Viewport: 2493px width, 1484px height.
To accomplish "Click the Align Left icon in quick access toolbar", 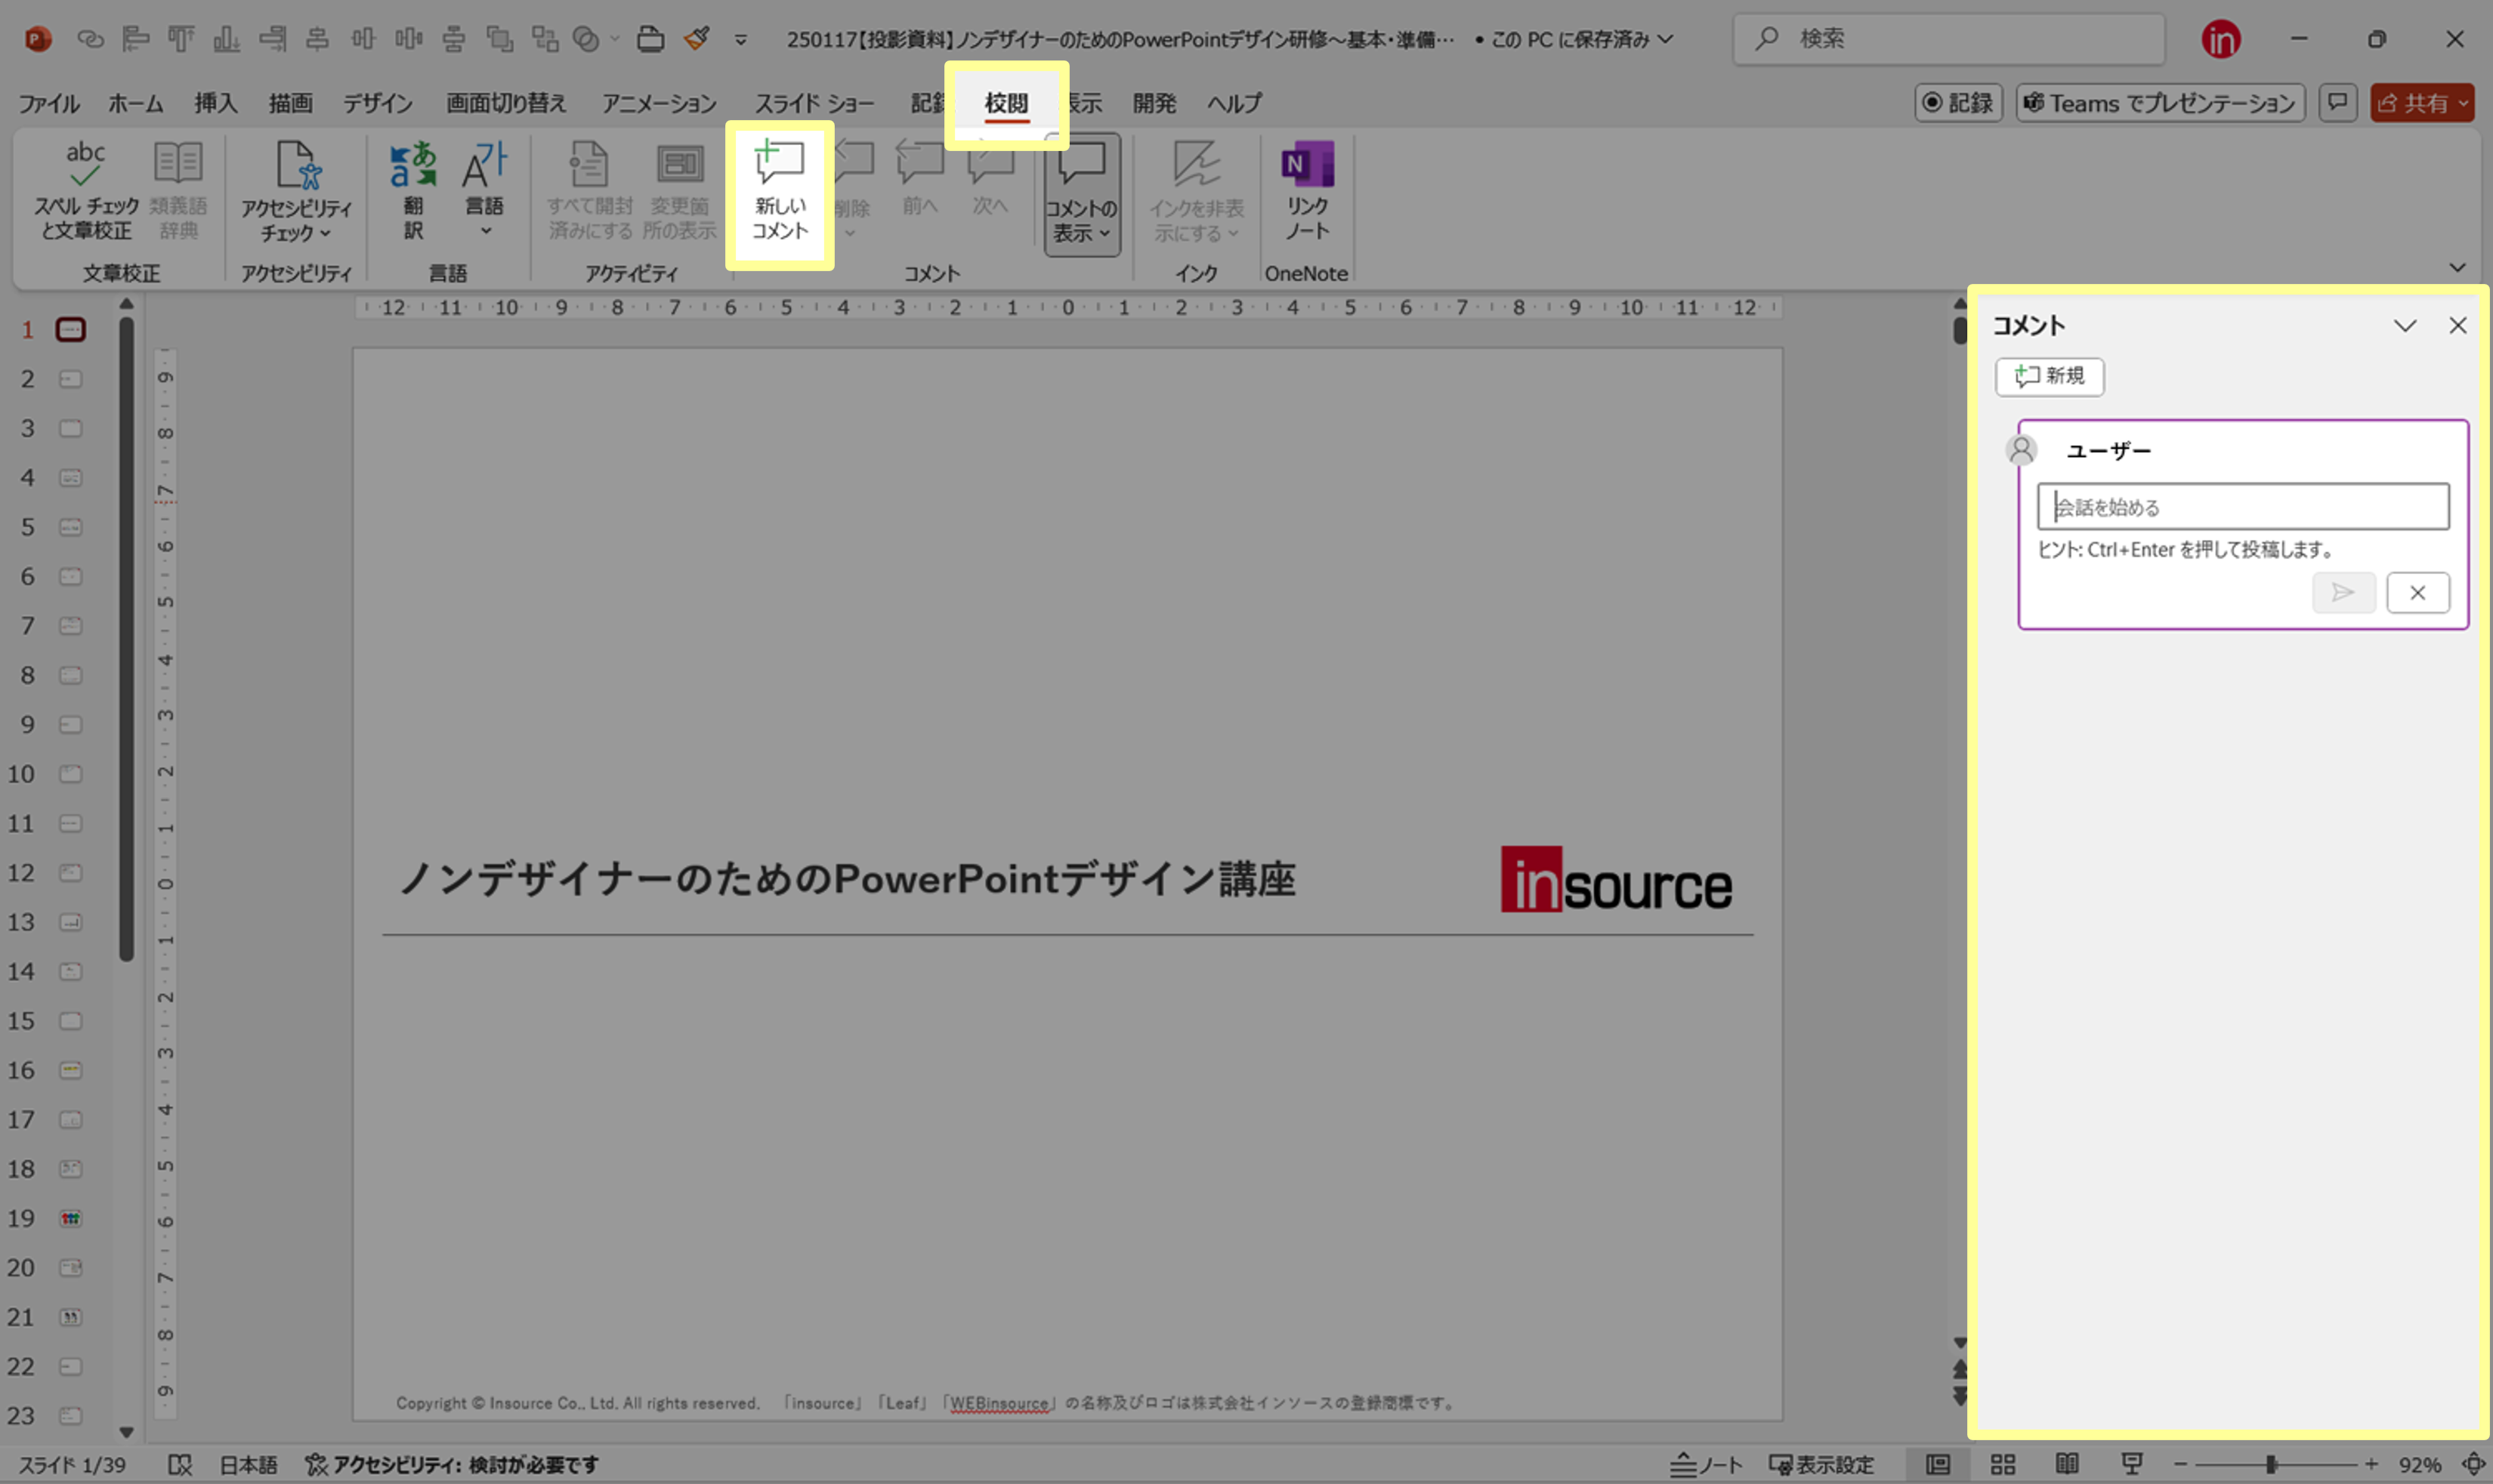I will click(x=135, y=39).
